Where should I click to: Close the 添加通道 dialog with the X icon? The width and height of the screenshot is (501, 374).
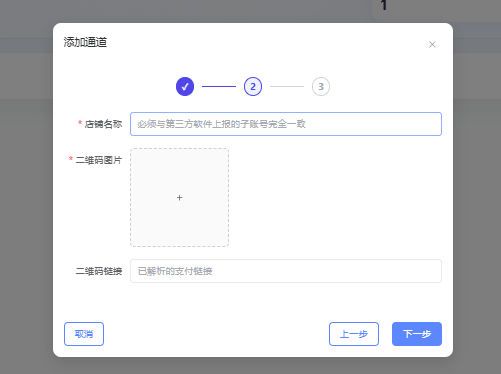point(432,44)
